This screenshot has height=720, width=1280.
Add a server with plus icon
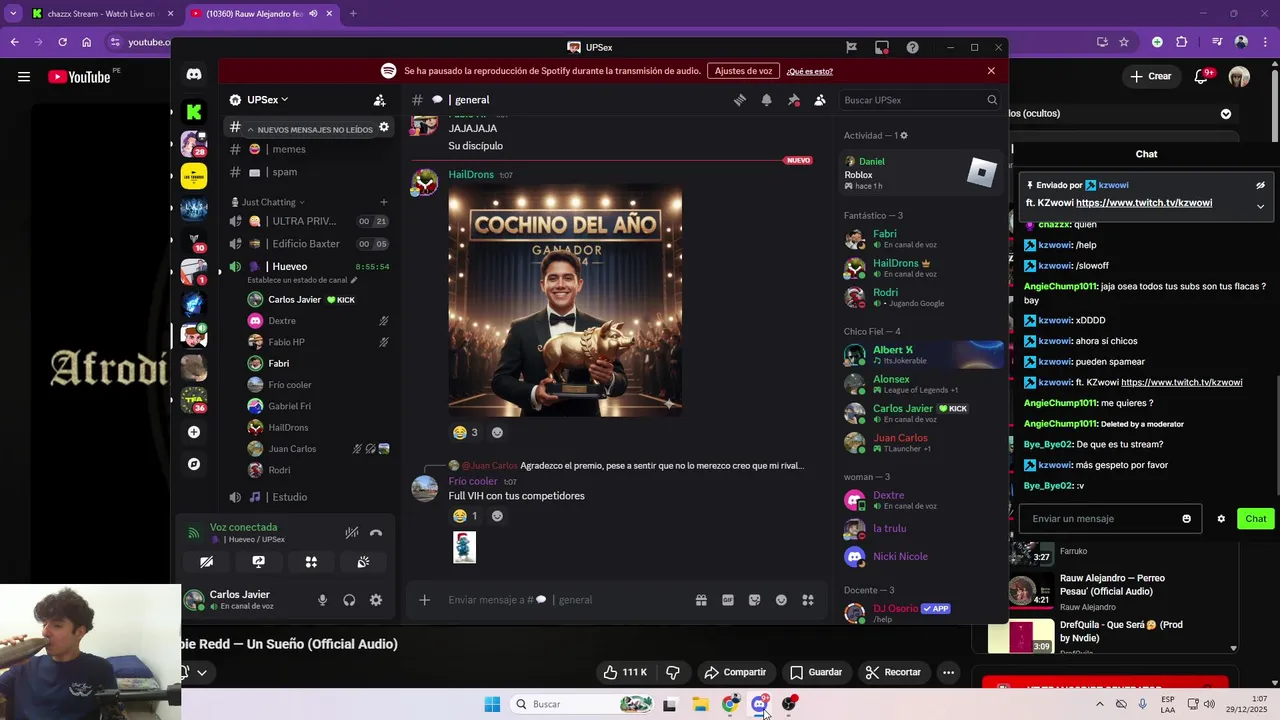coord(194,432)
